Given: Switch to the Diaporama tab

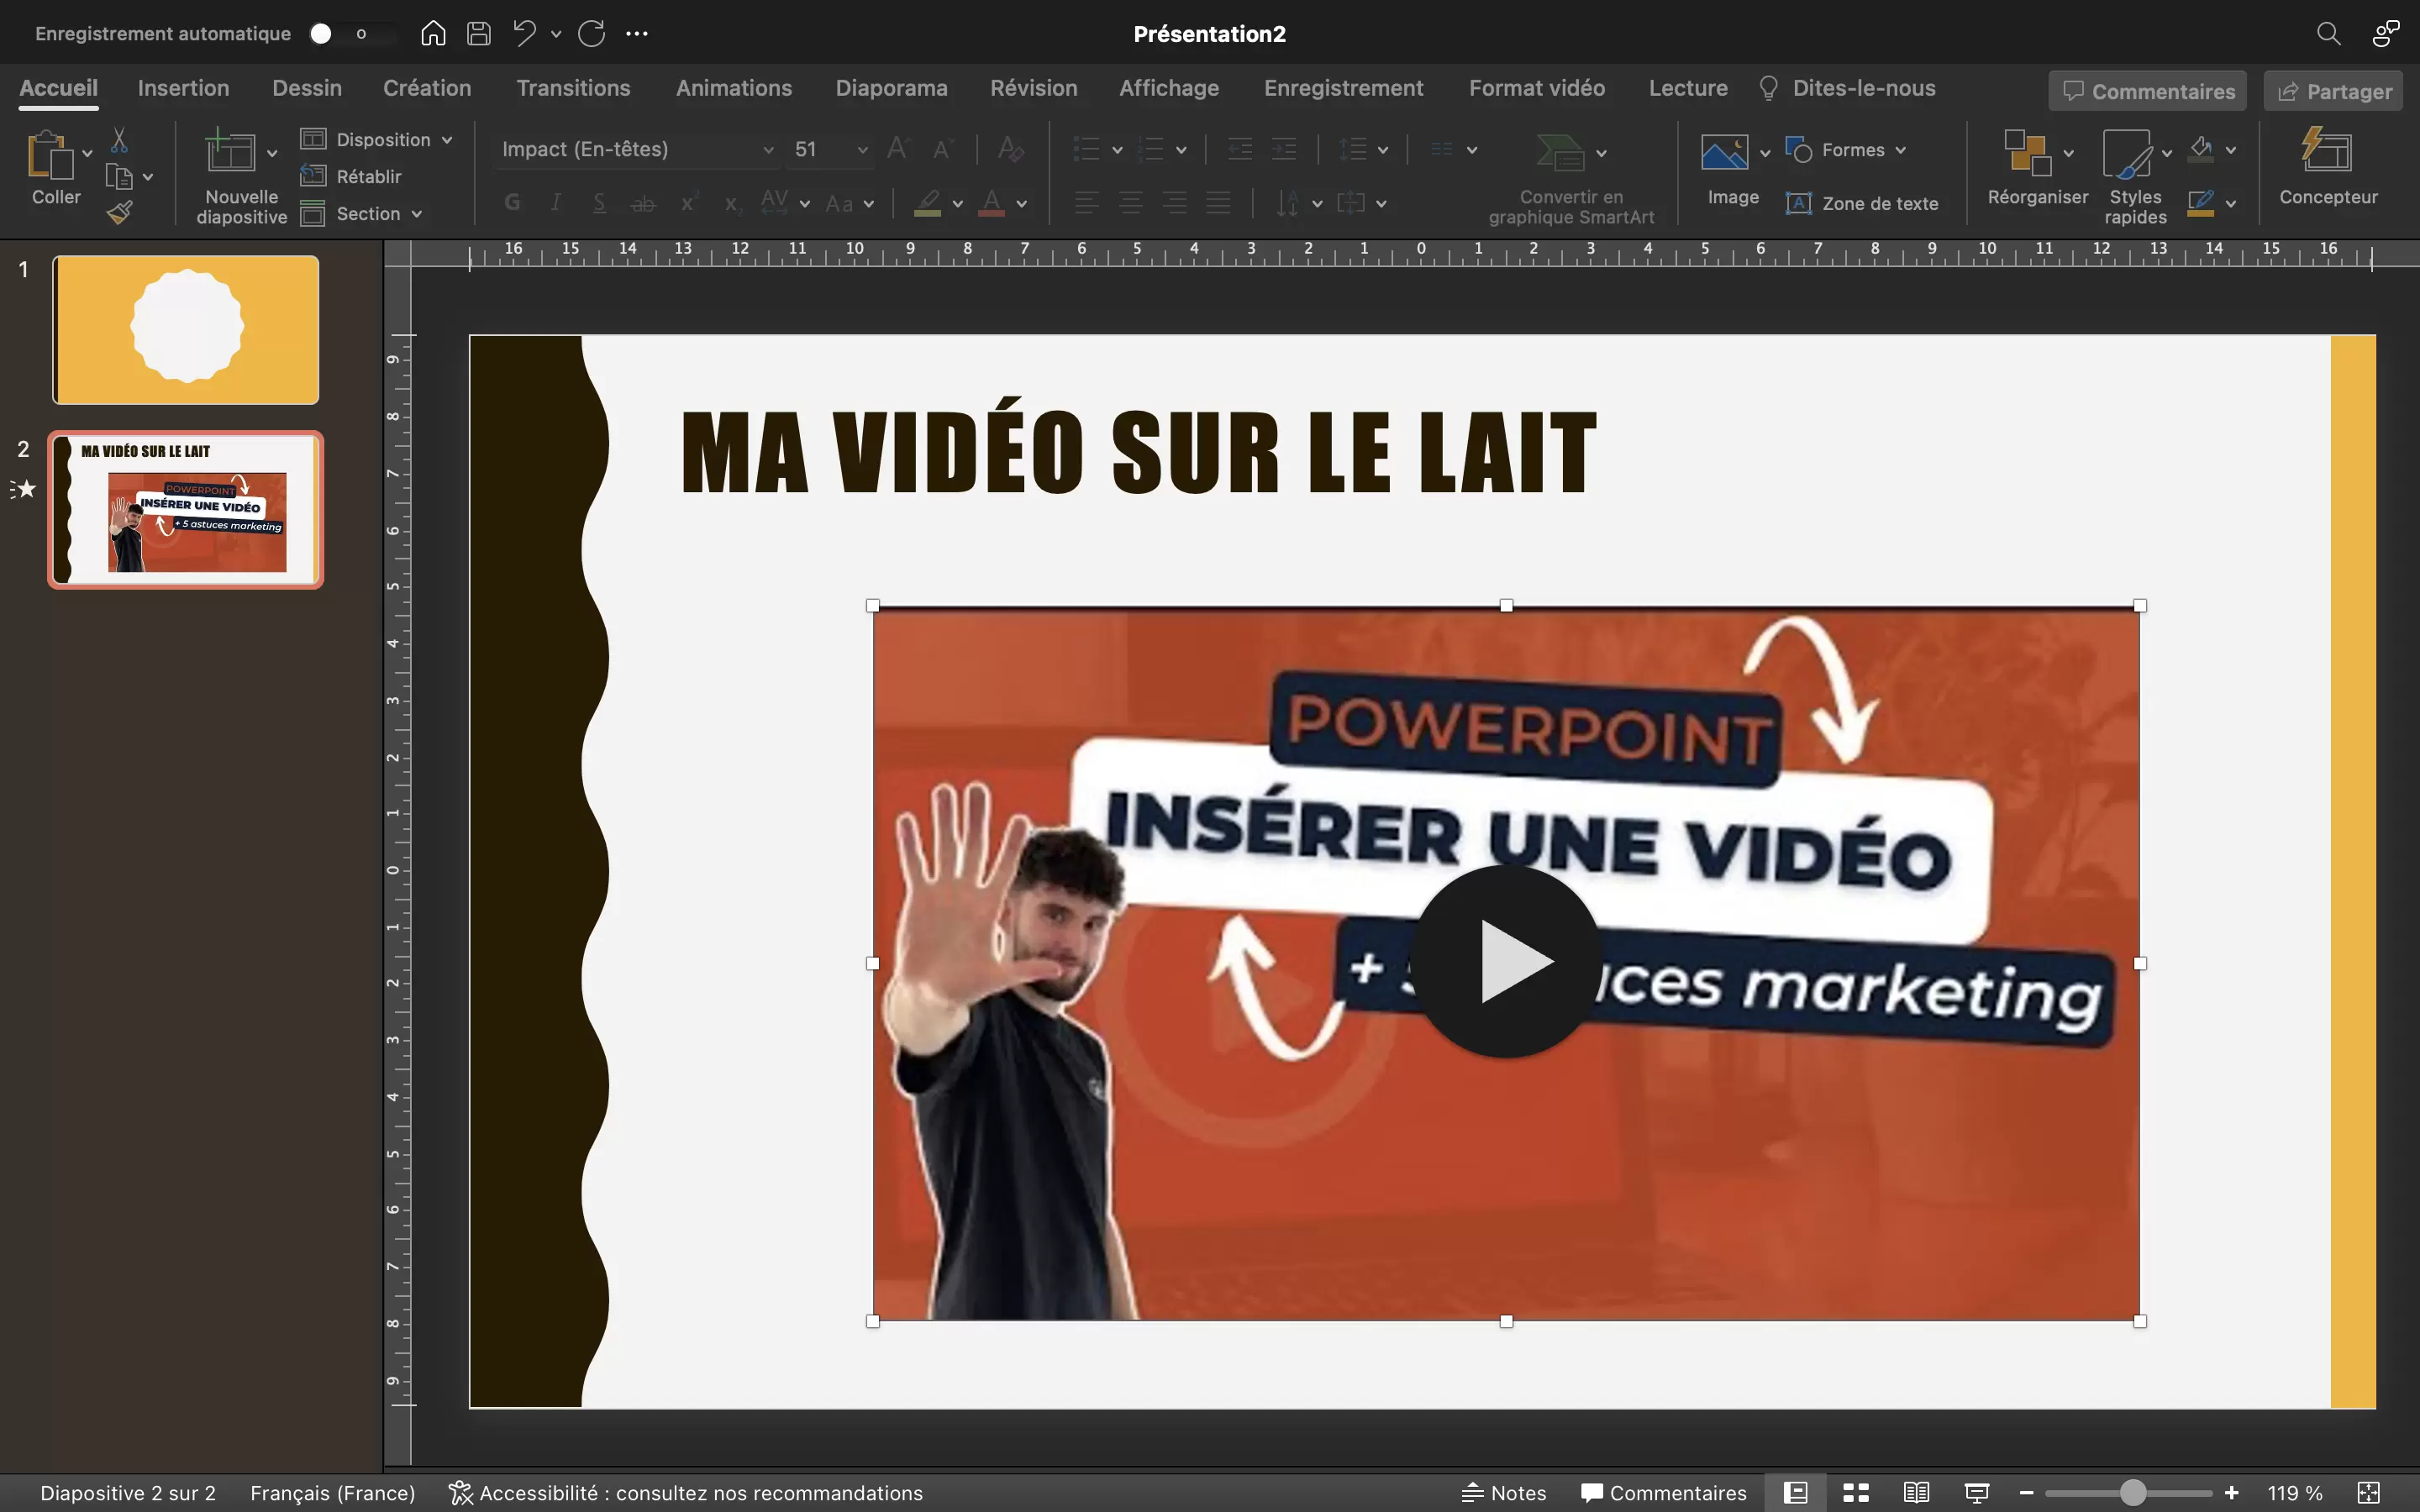Looking at the screenshot, I should coord(891,88).
